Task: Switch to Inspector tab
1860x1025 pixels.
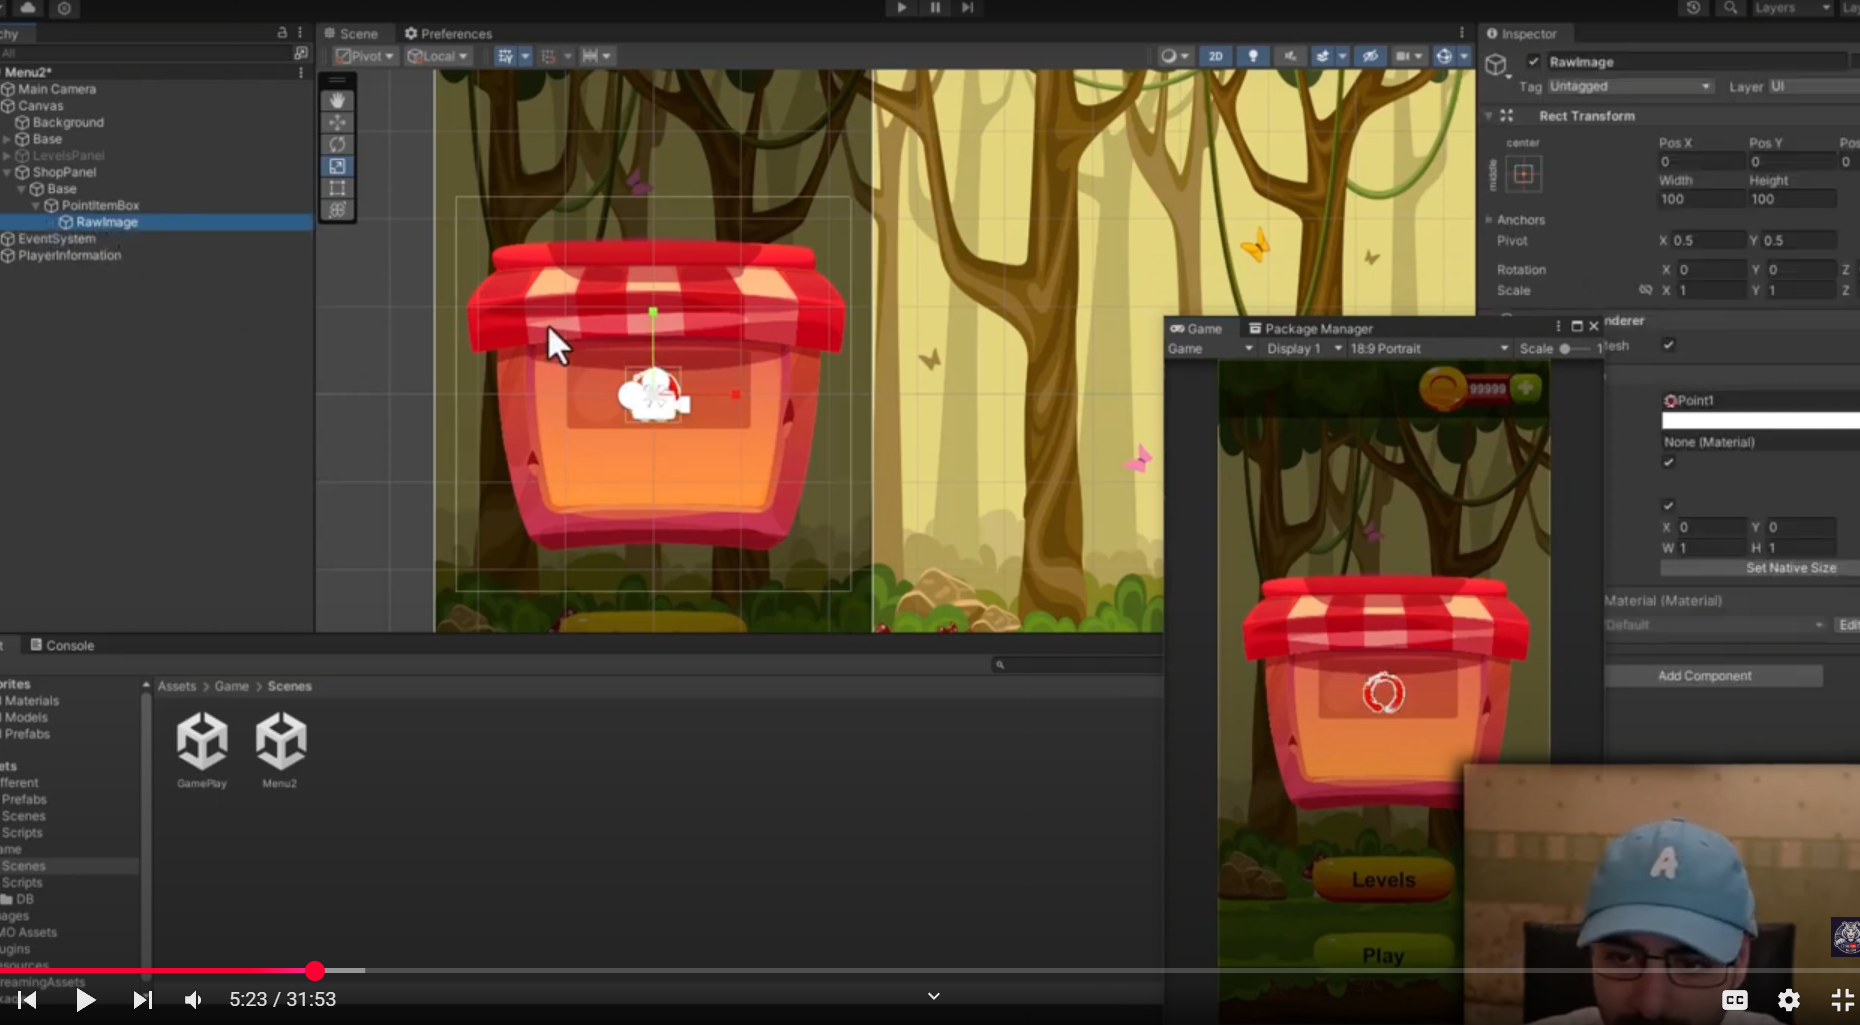Action: (x=1522, y=34)
